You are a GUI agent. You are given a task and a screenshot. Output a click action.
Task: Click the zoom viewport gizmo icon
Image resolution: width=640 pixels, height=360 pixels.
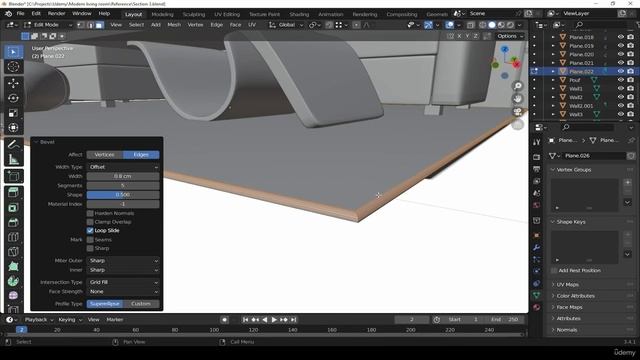point(518,86)
